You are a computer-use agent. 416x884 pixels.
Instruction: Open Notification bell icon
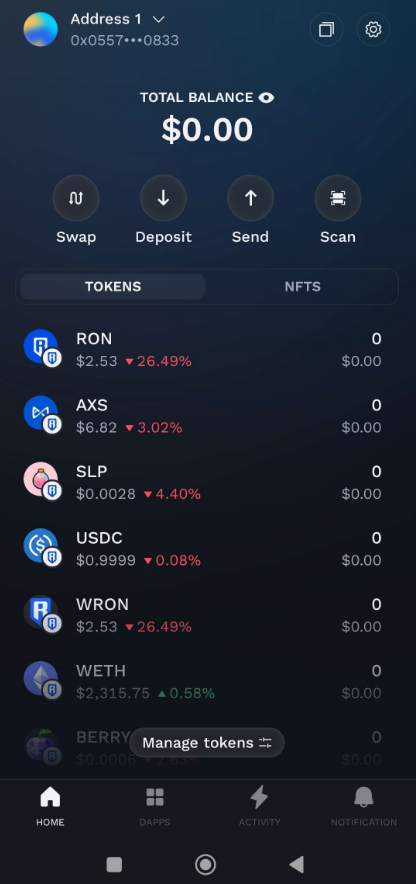364,806
